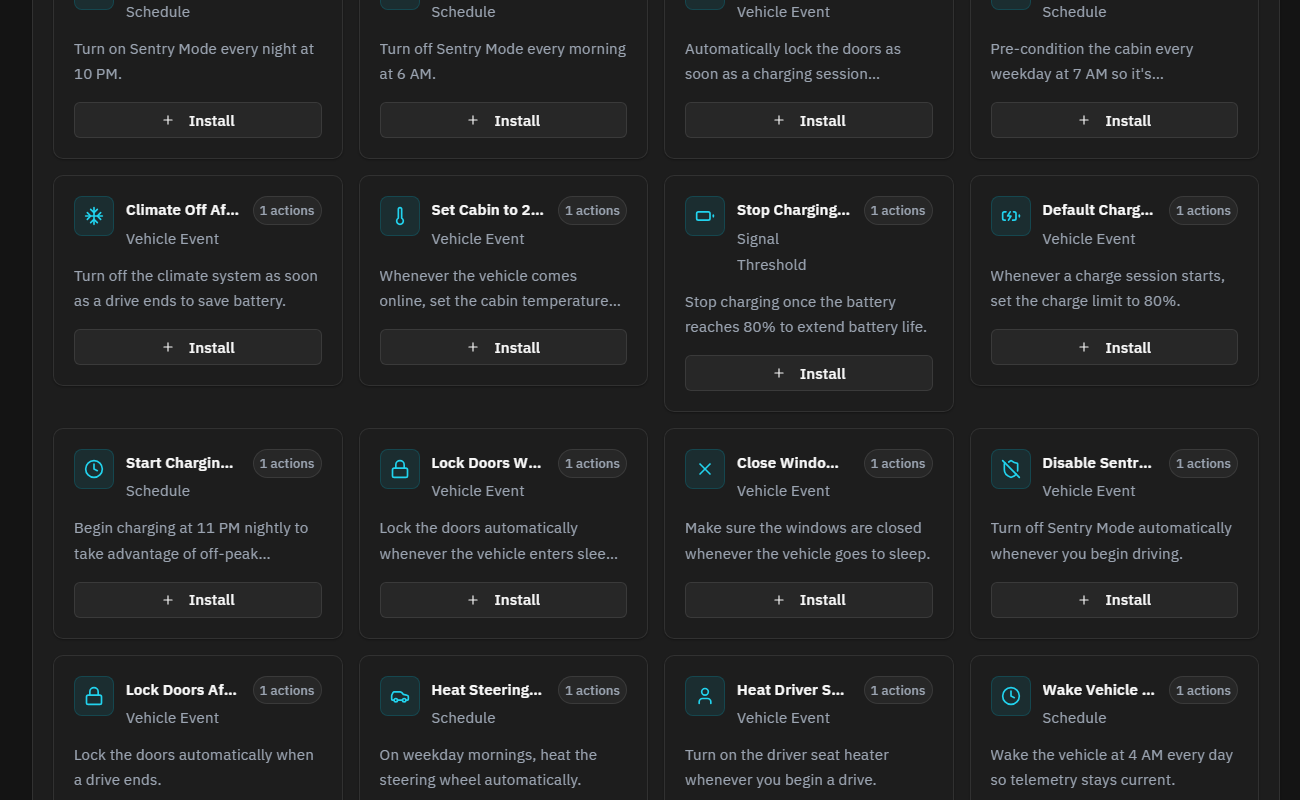Viewport: 1300px width, 800px height.
Task: Select the "Climate Off Af..." card title
Action: (183, 210)
